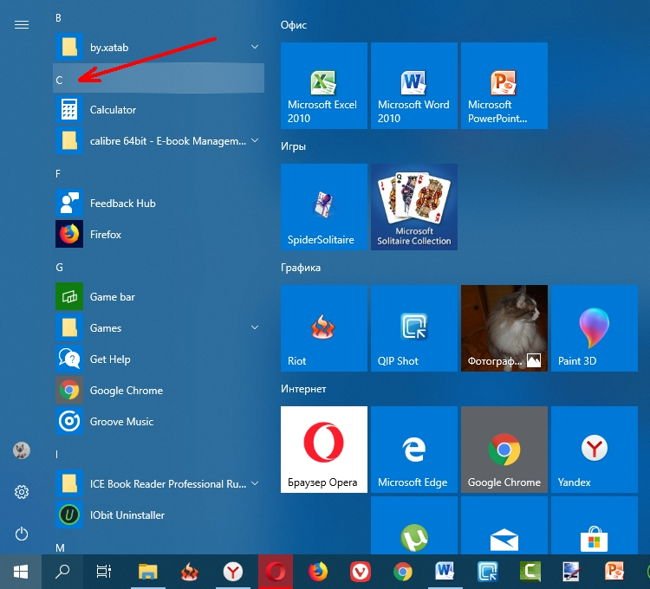Open the Photos tile with cat picture
The width and height of the screenshot is (650, 589).
[504, 328]
